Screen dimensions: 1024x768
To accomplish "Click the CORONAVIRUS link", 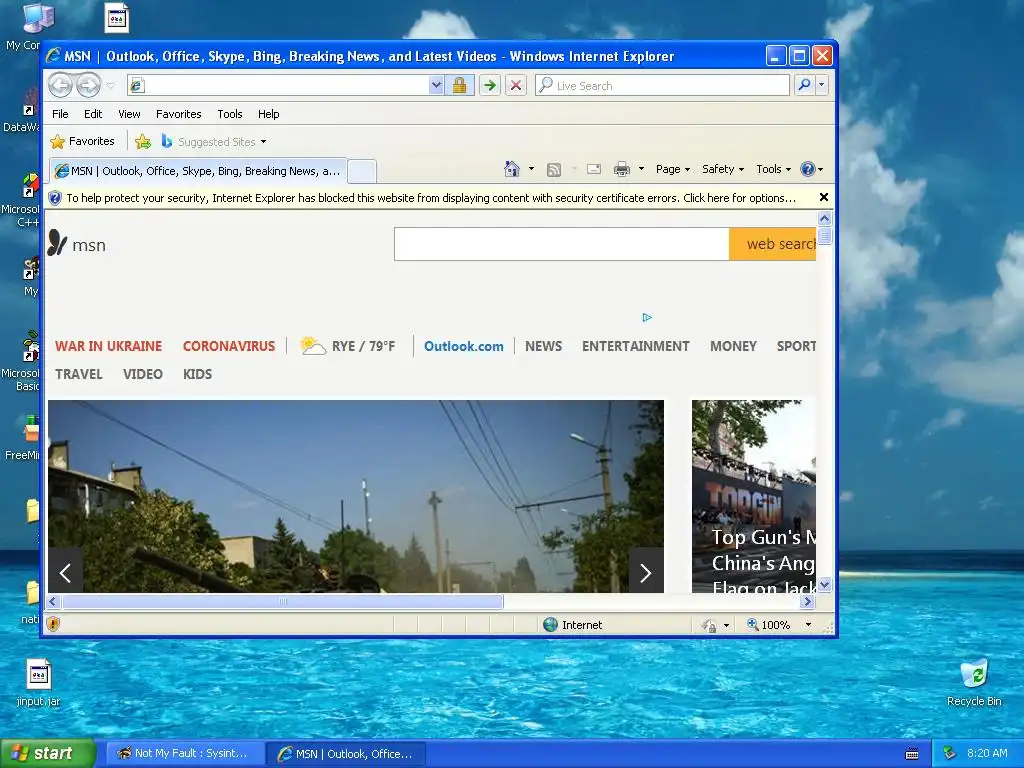I will pyautogui.click(x=229, y=346).
